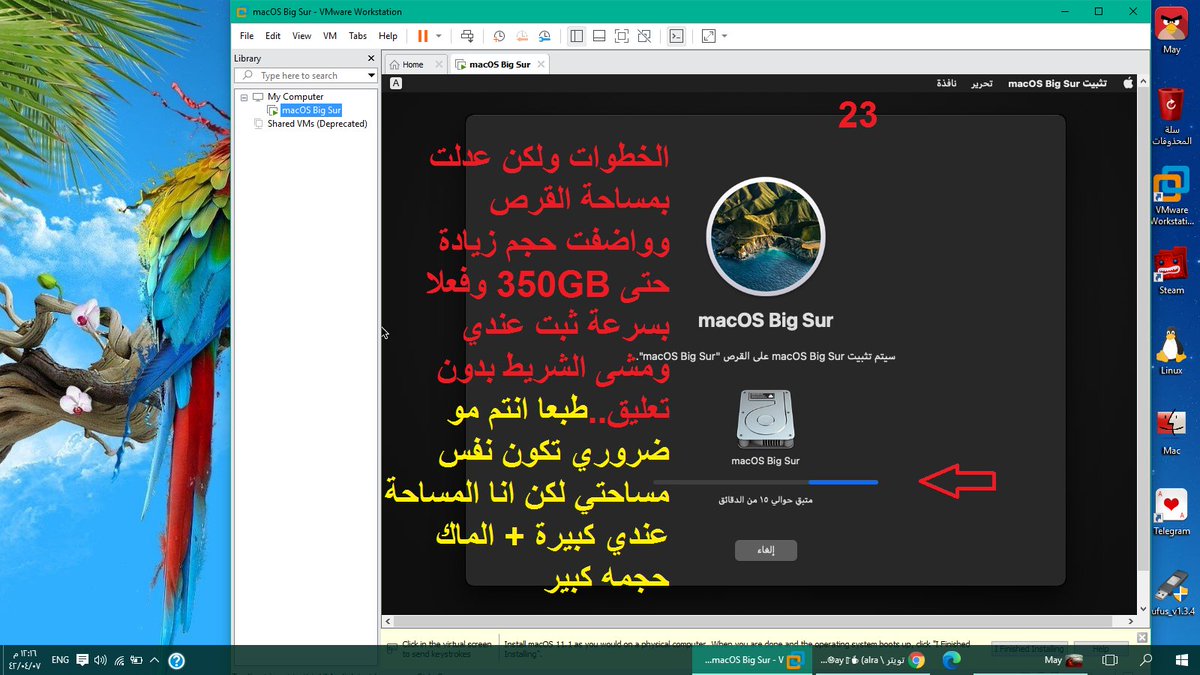The width and height of the screenshot is (1200, 675).
Task: Switch to the macOS Big Sur VMware taskbar button
Action: tap(753, 660)
